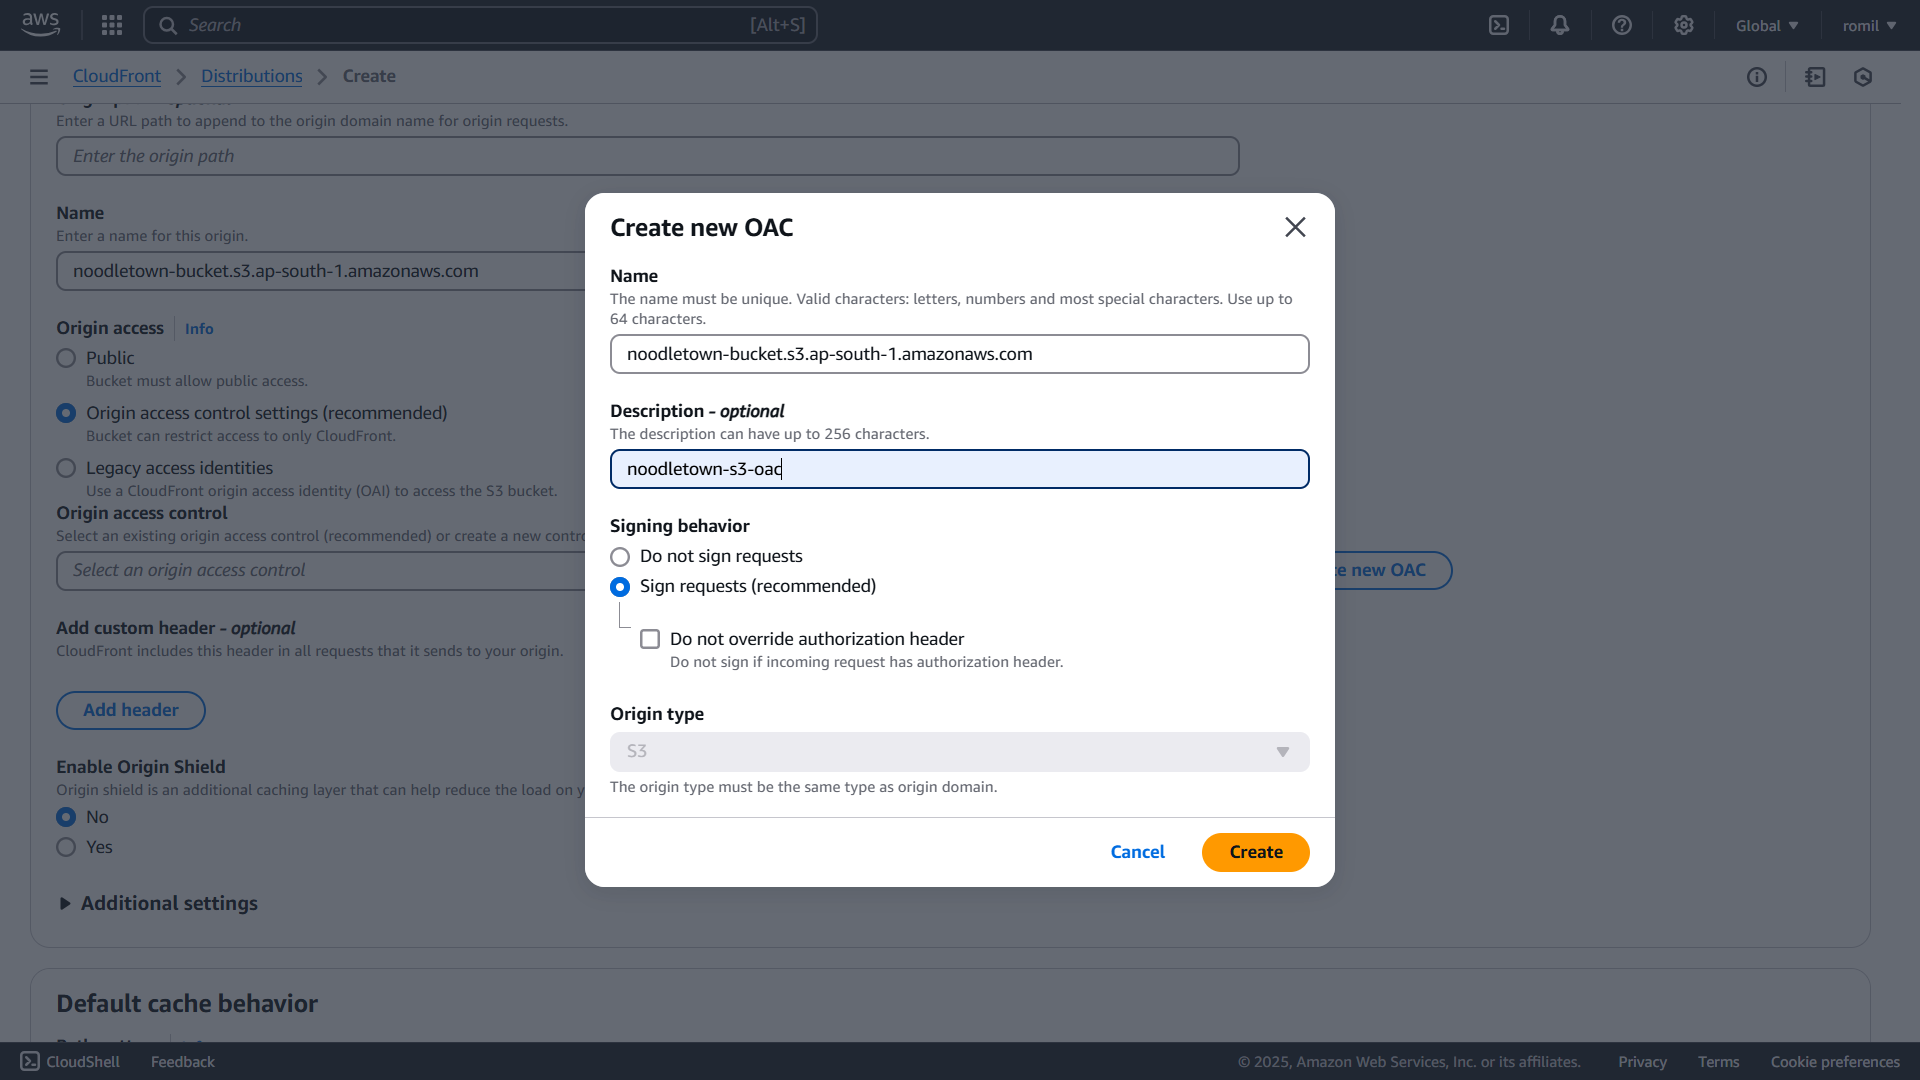Click the Create new OAC button behind dialog
The height and width of the screenshot is (1080, 1920).
pos(1392,570)
